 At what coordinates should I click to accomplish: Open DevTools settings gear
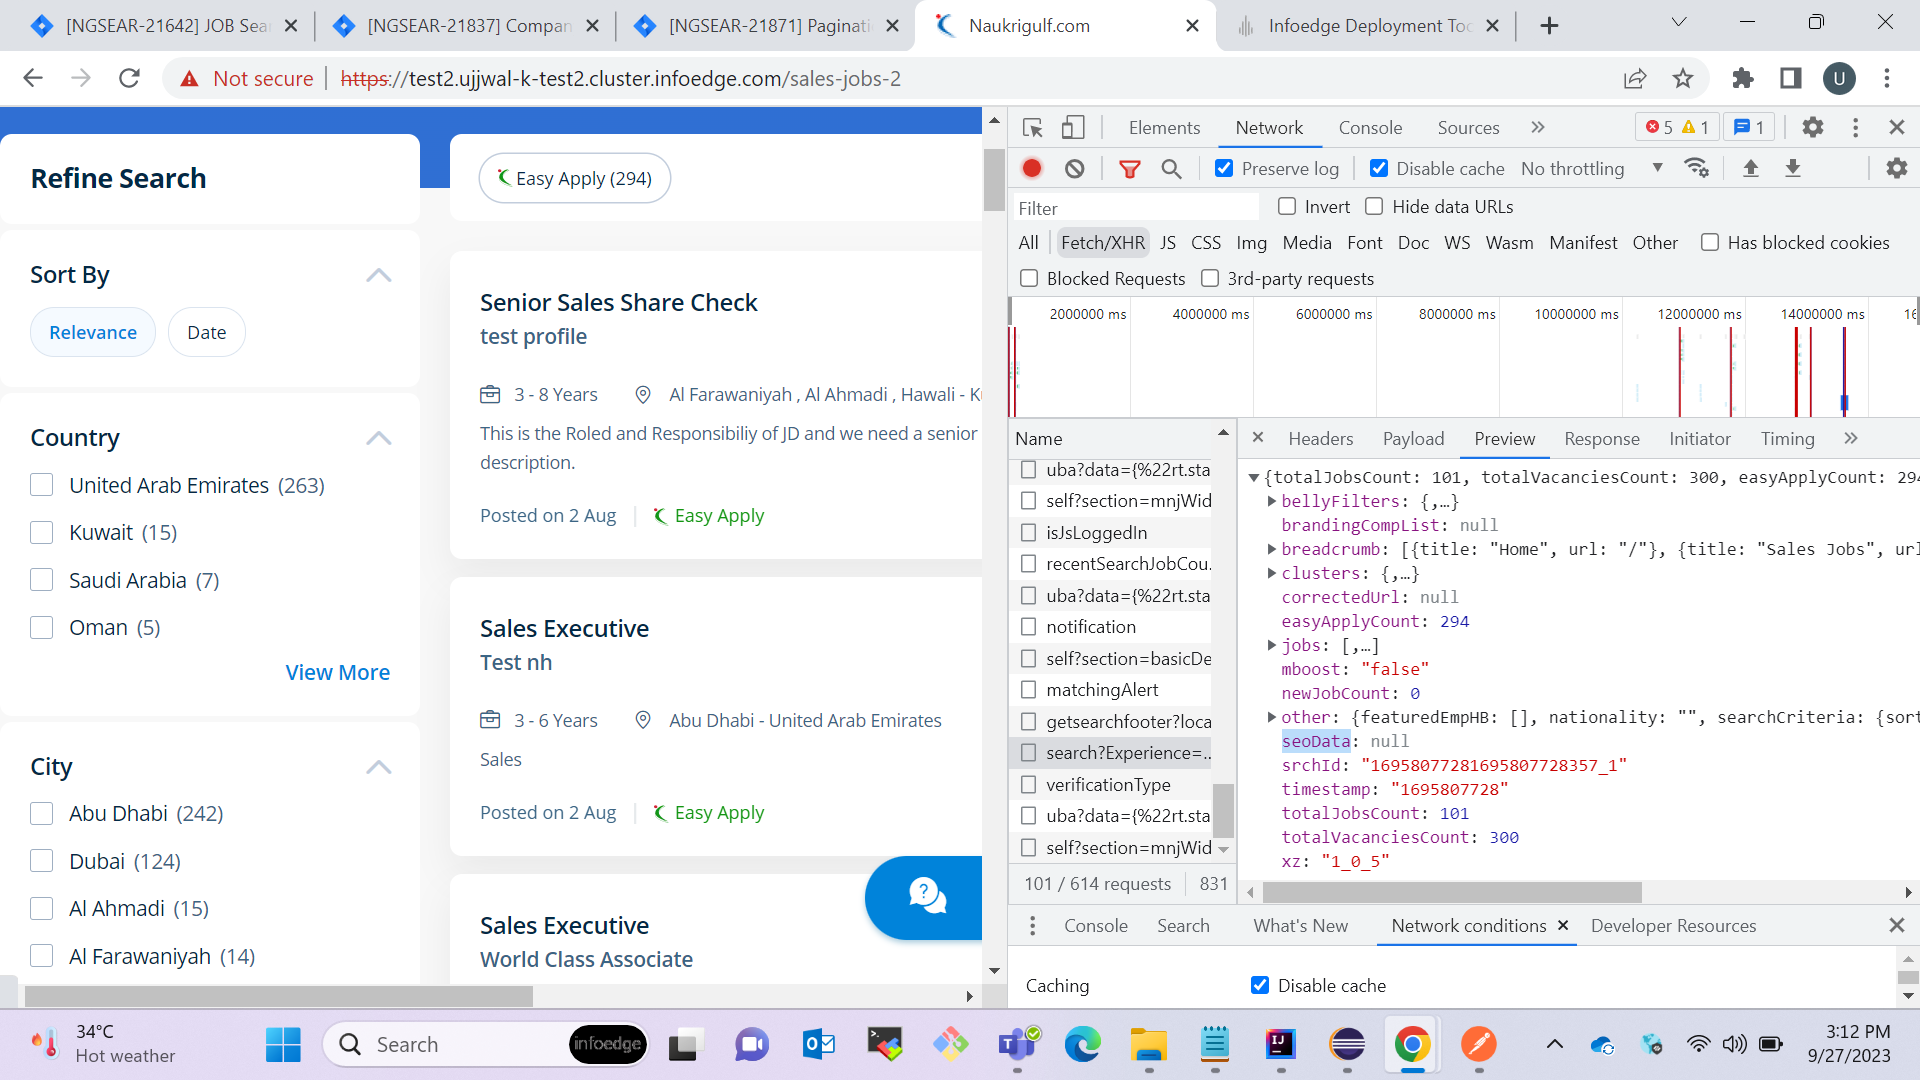1812,127
